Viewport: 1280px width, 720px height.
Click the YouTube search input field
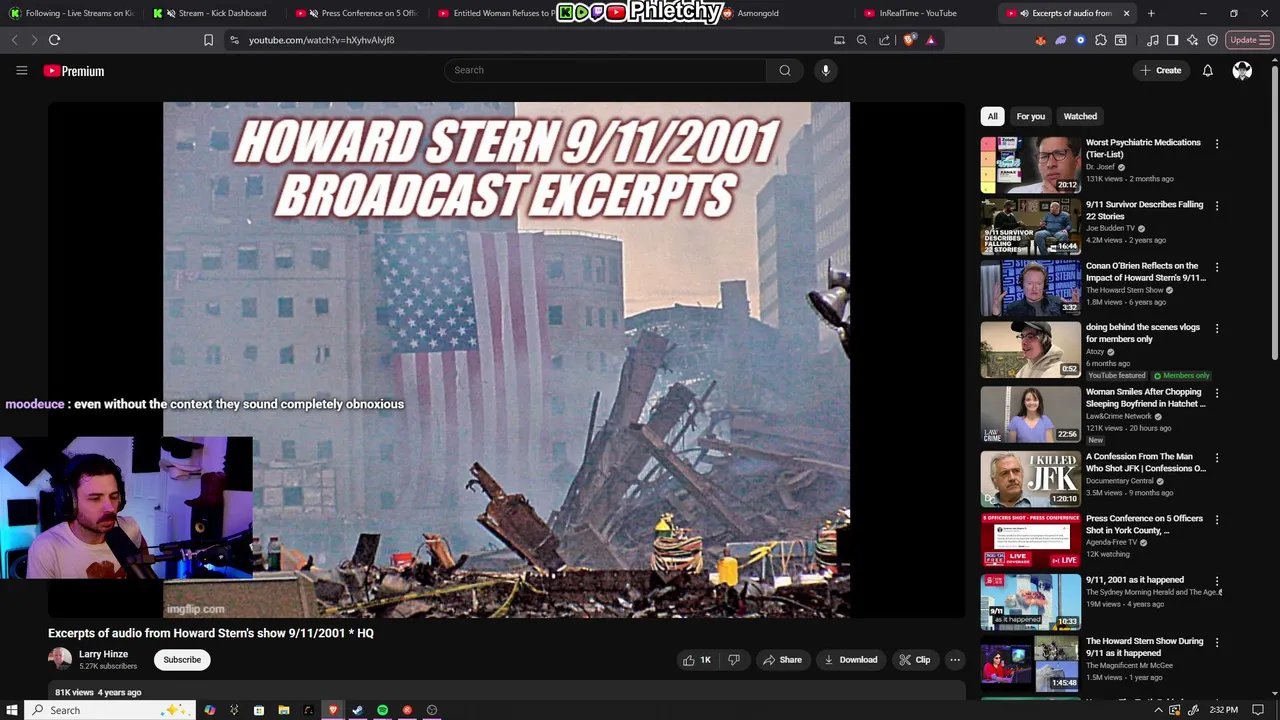pyautogui.click(x=605, y=70)
